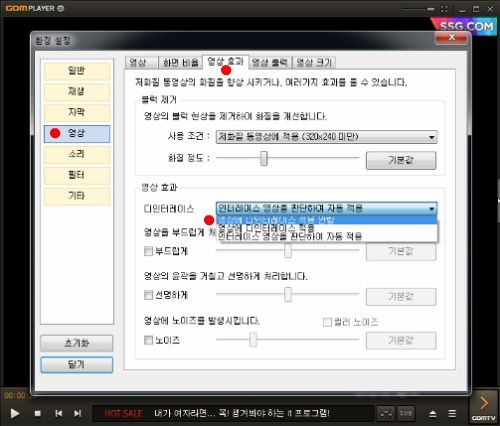This screenshot has width=500, height=426.
Task: Switch to the 영상 크기 tab
Action: tap(314, 63)
